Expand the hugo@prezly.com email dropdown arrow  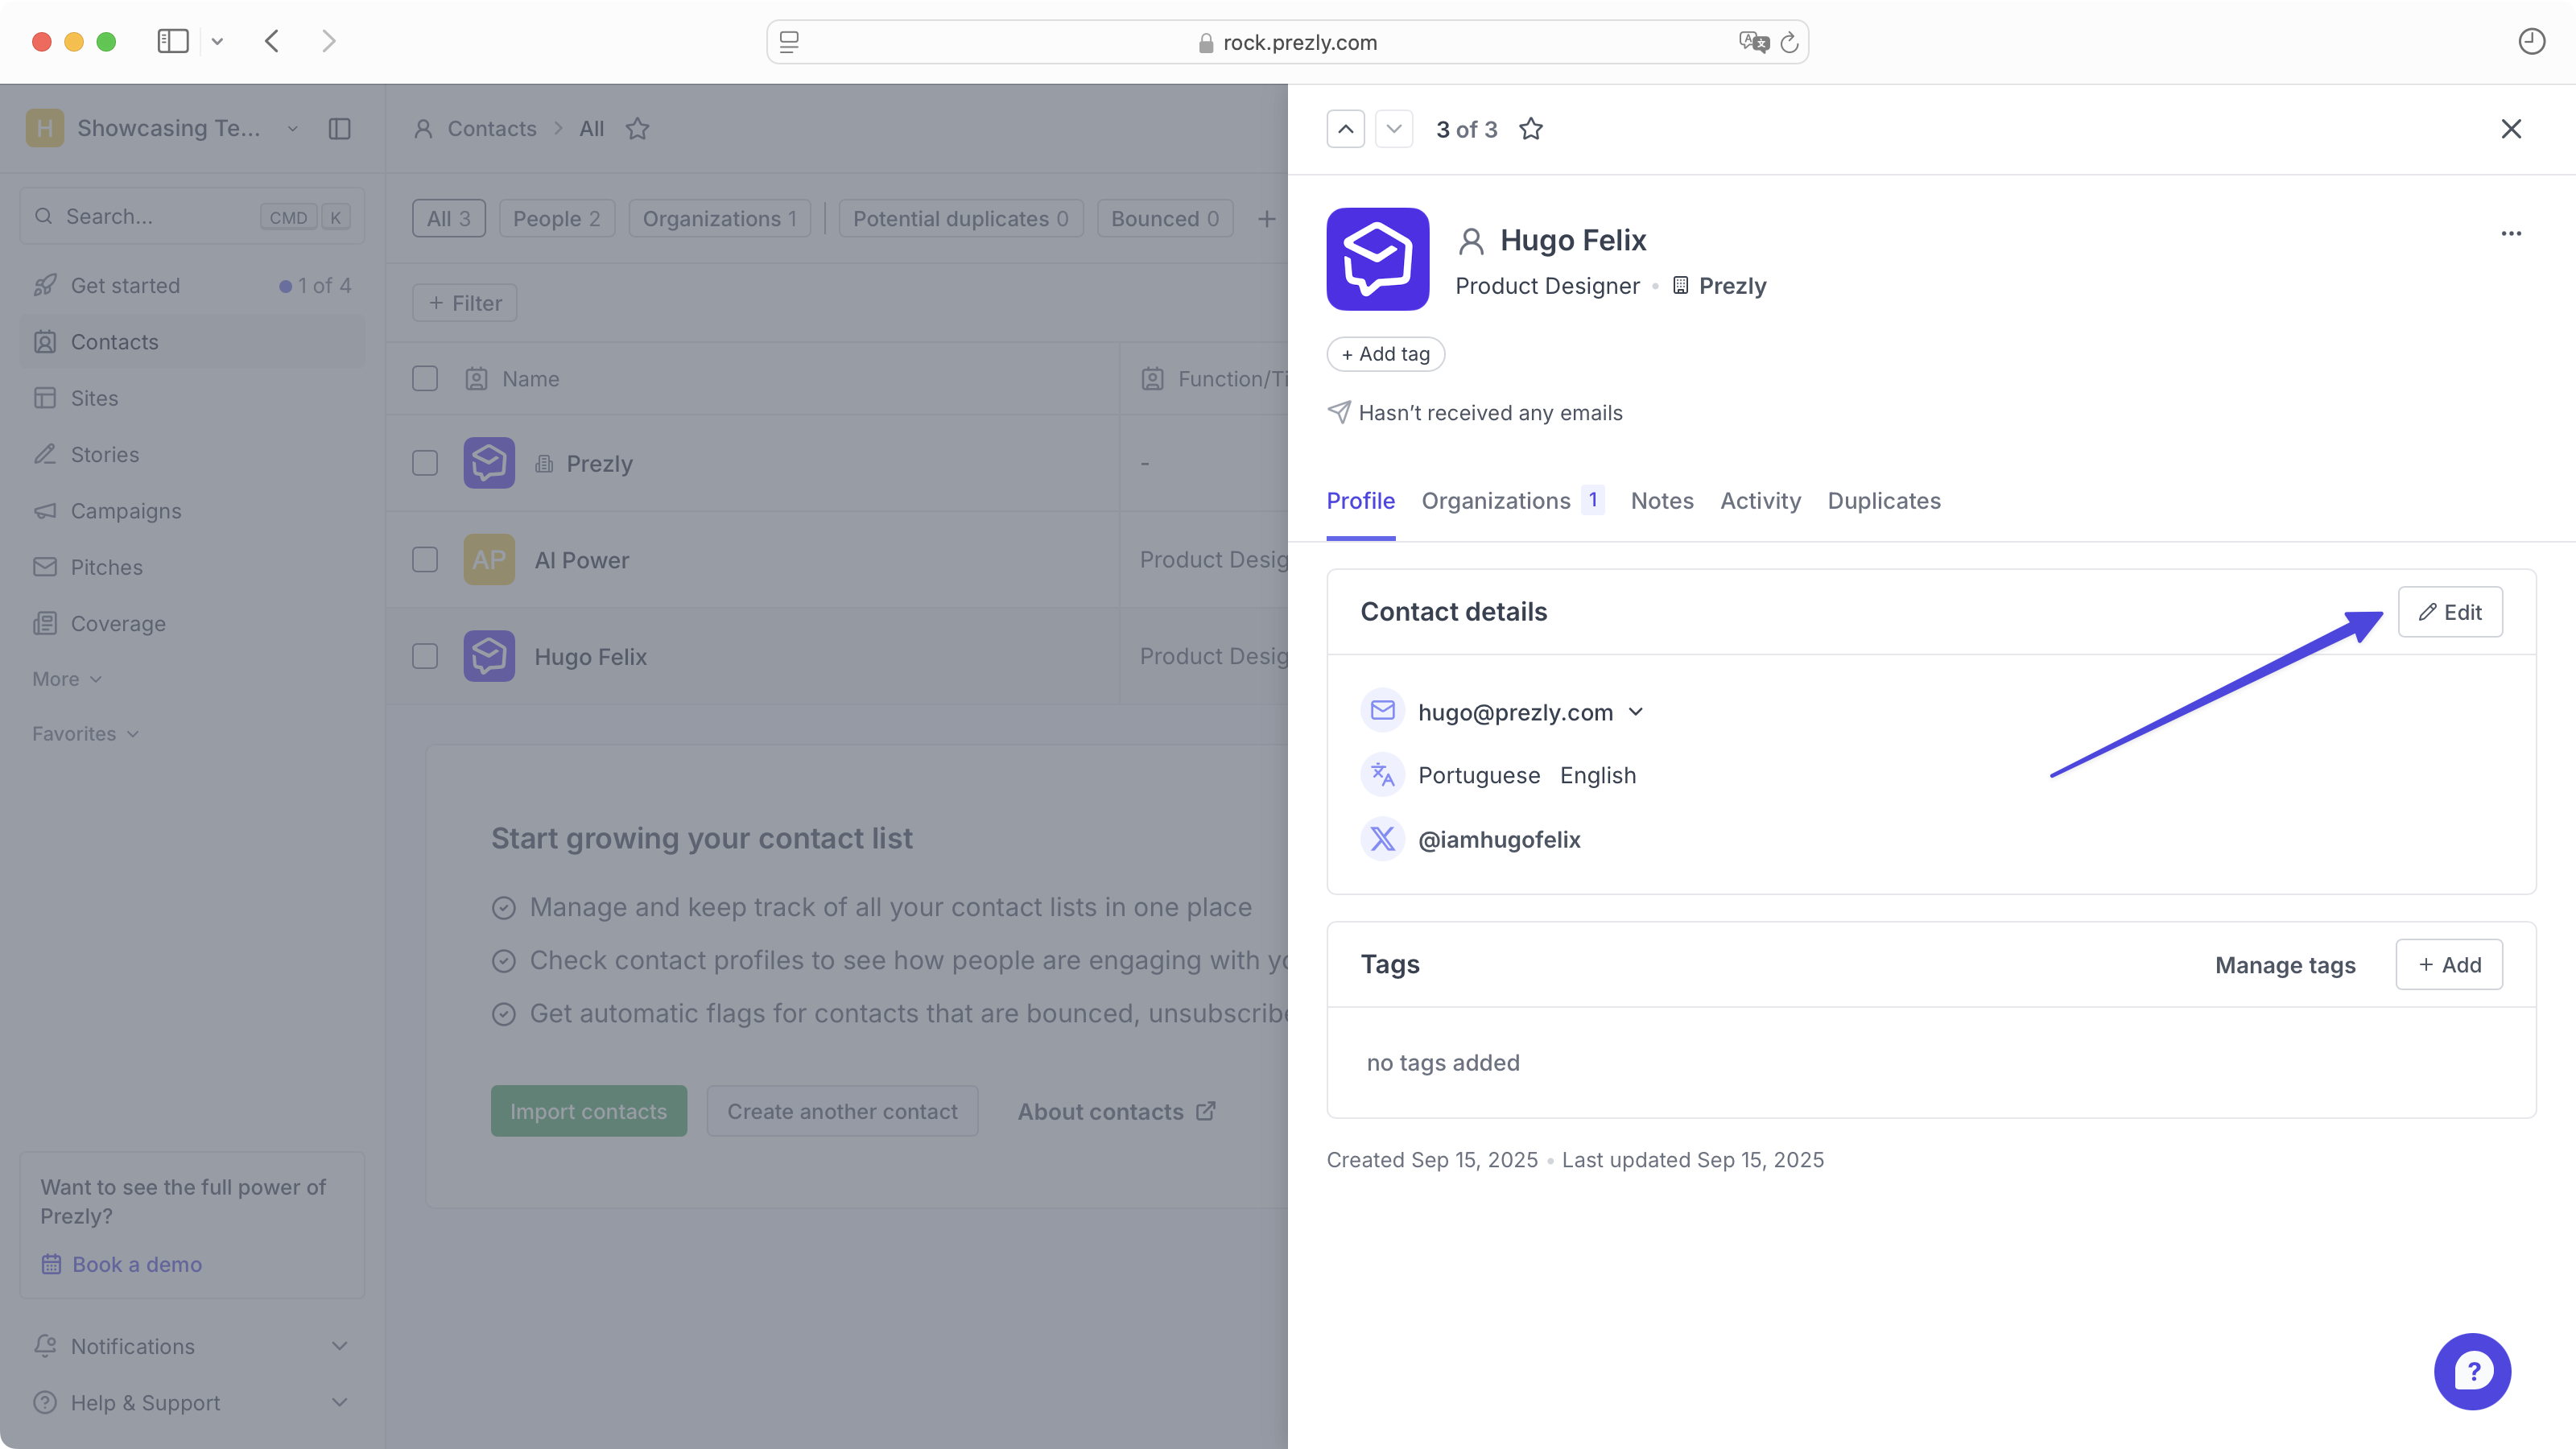point(1636,712)
